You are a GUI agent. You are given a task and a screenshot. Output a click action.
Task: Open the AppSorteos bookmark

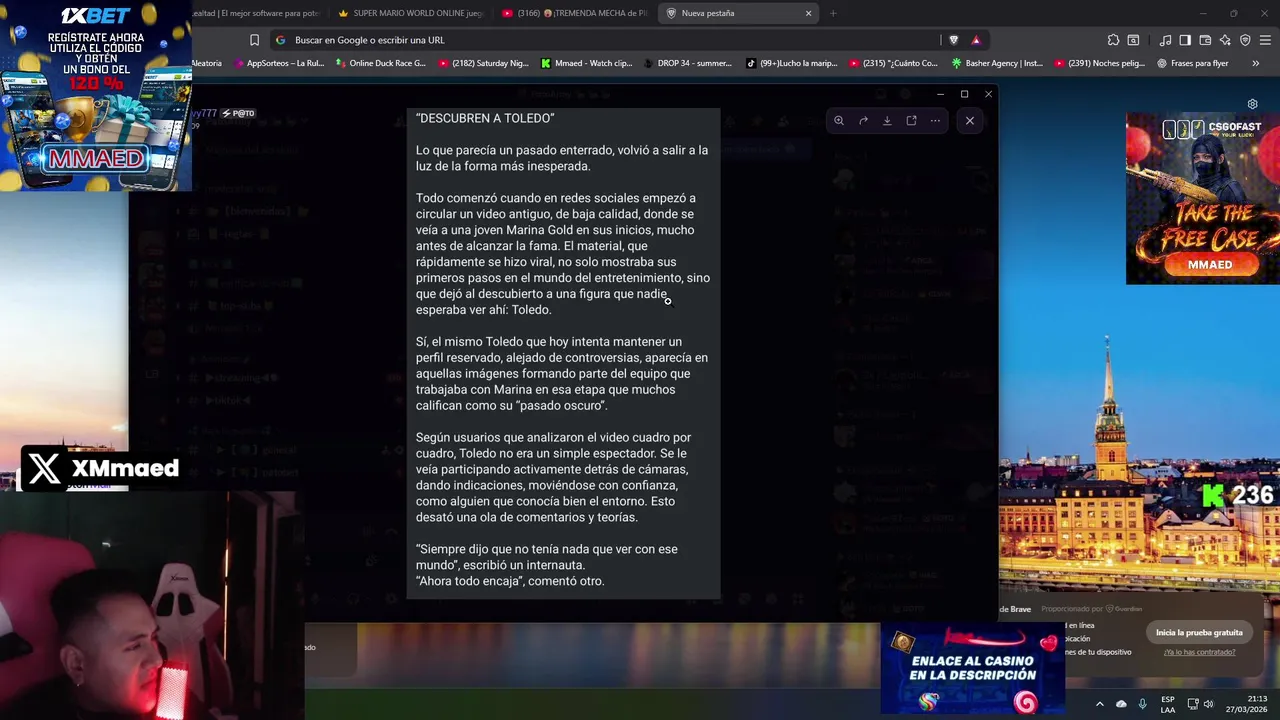pos(278,63)
